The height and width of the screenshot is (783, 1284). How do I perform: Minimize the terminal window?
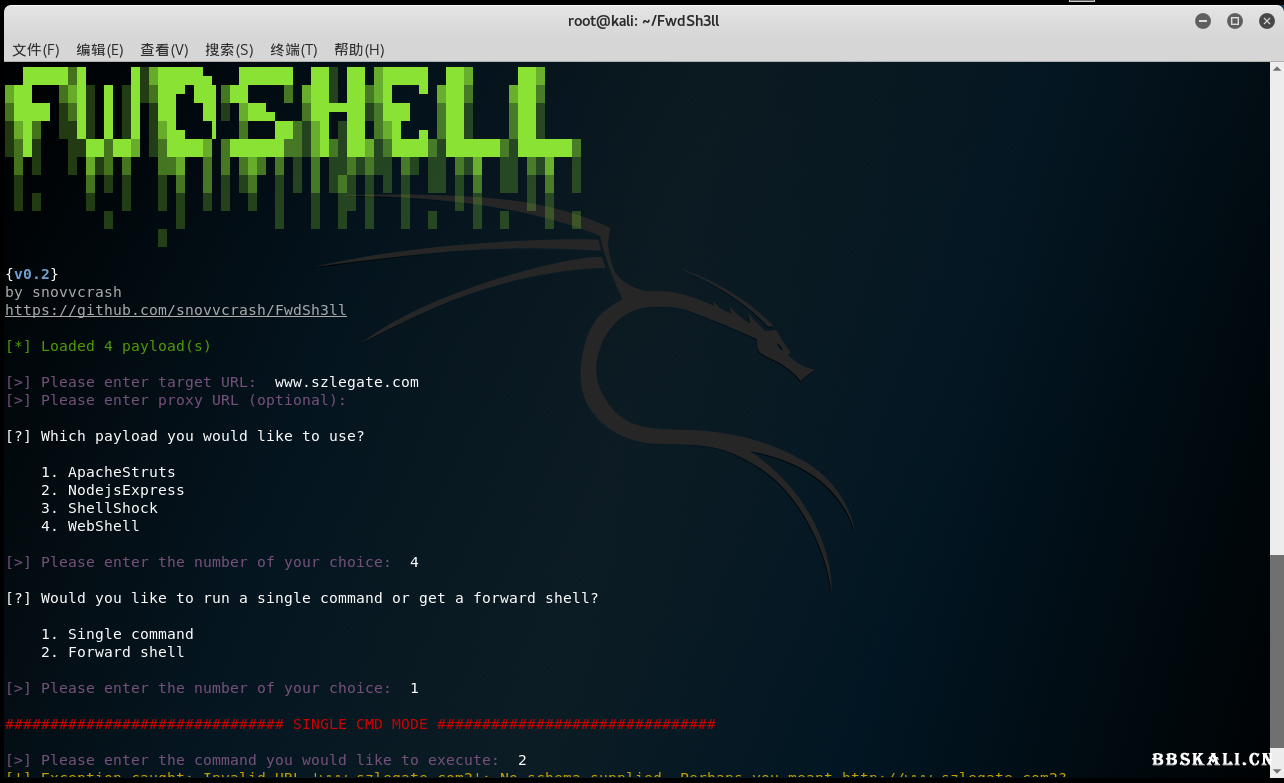[1203, 21]
